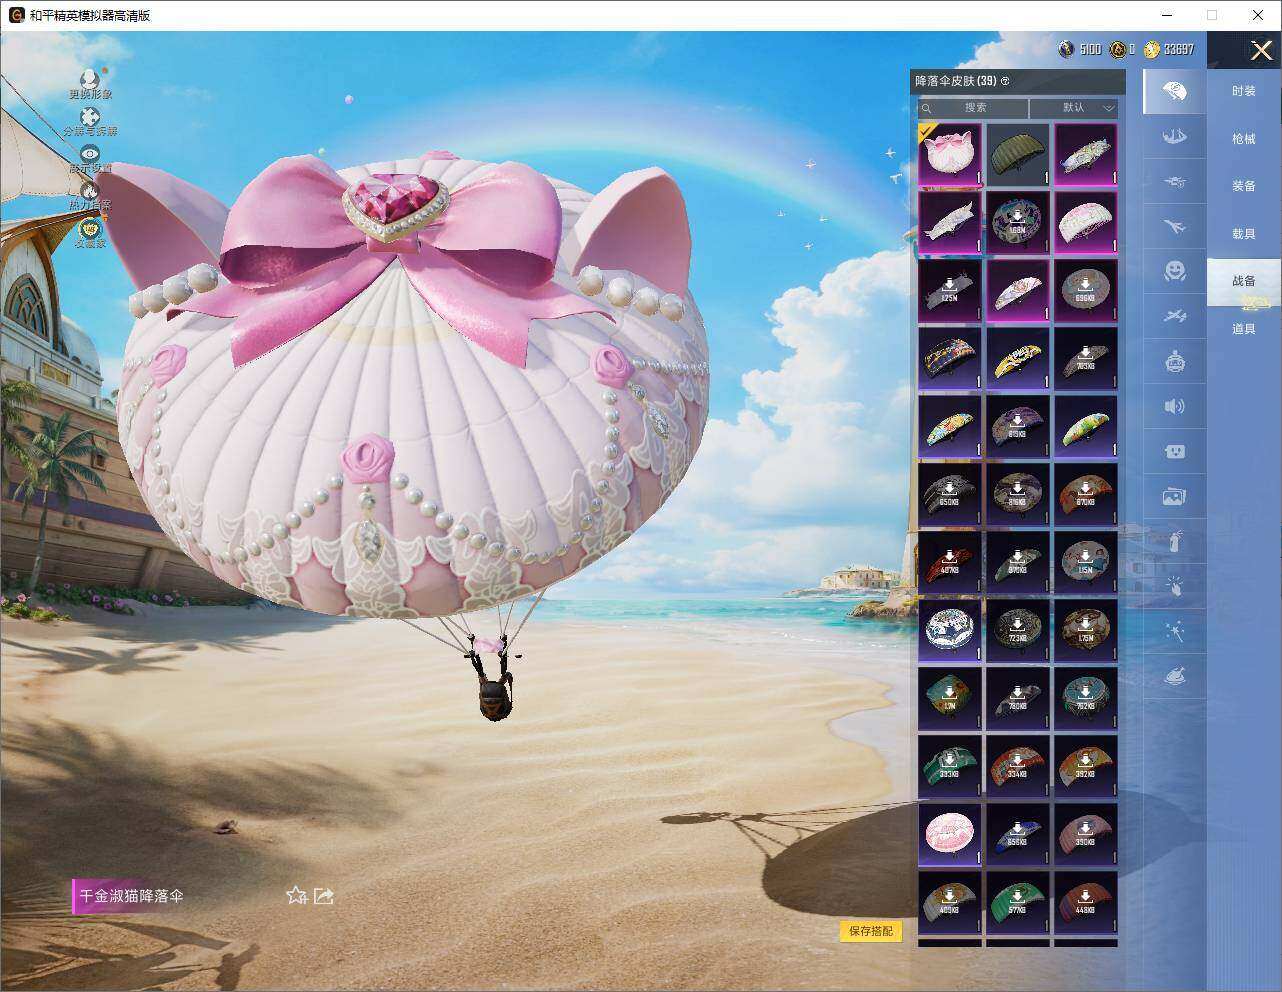Select the airplane skin sidebar category
The width and height of the screenshot is (1282, 992).
(1175, 227)
